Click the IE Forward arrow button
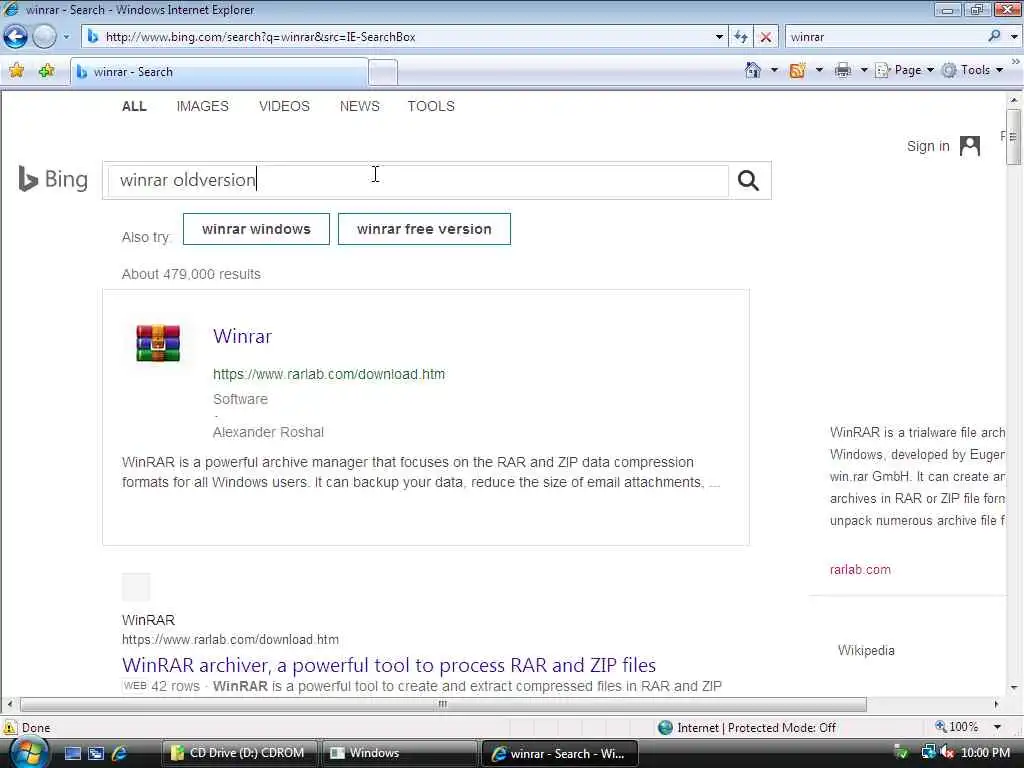This screenshot has height=768, width=1024. coord(44,37)
